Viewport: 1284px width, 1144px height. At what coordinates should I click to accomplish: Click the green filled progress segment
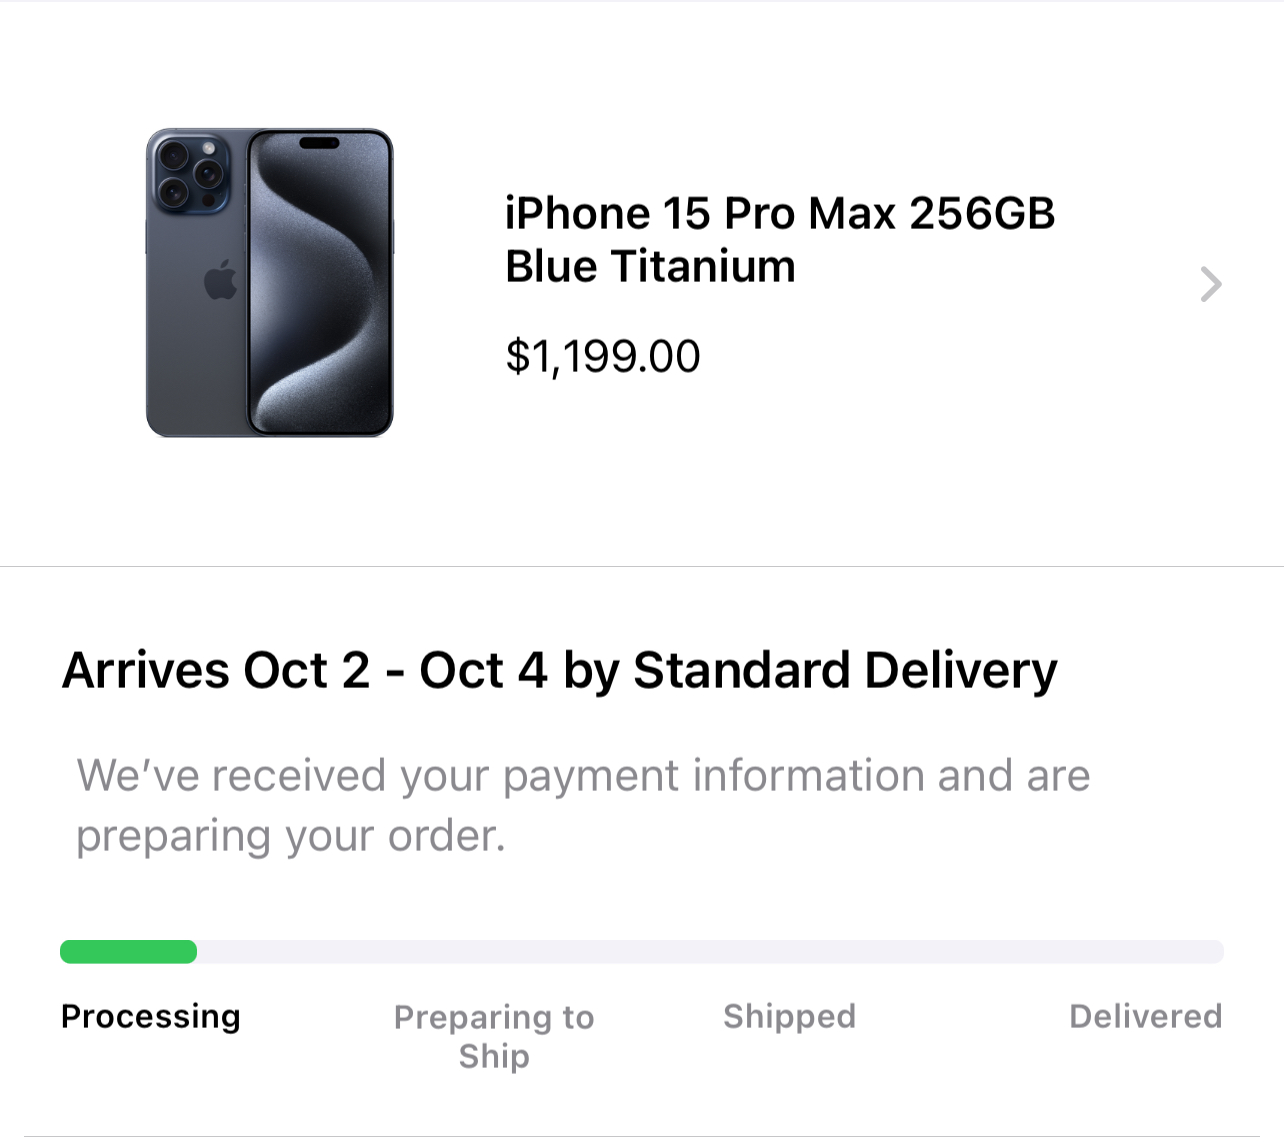pyautogui.click(x=128, y=952)
